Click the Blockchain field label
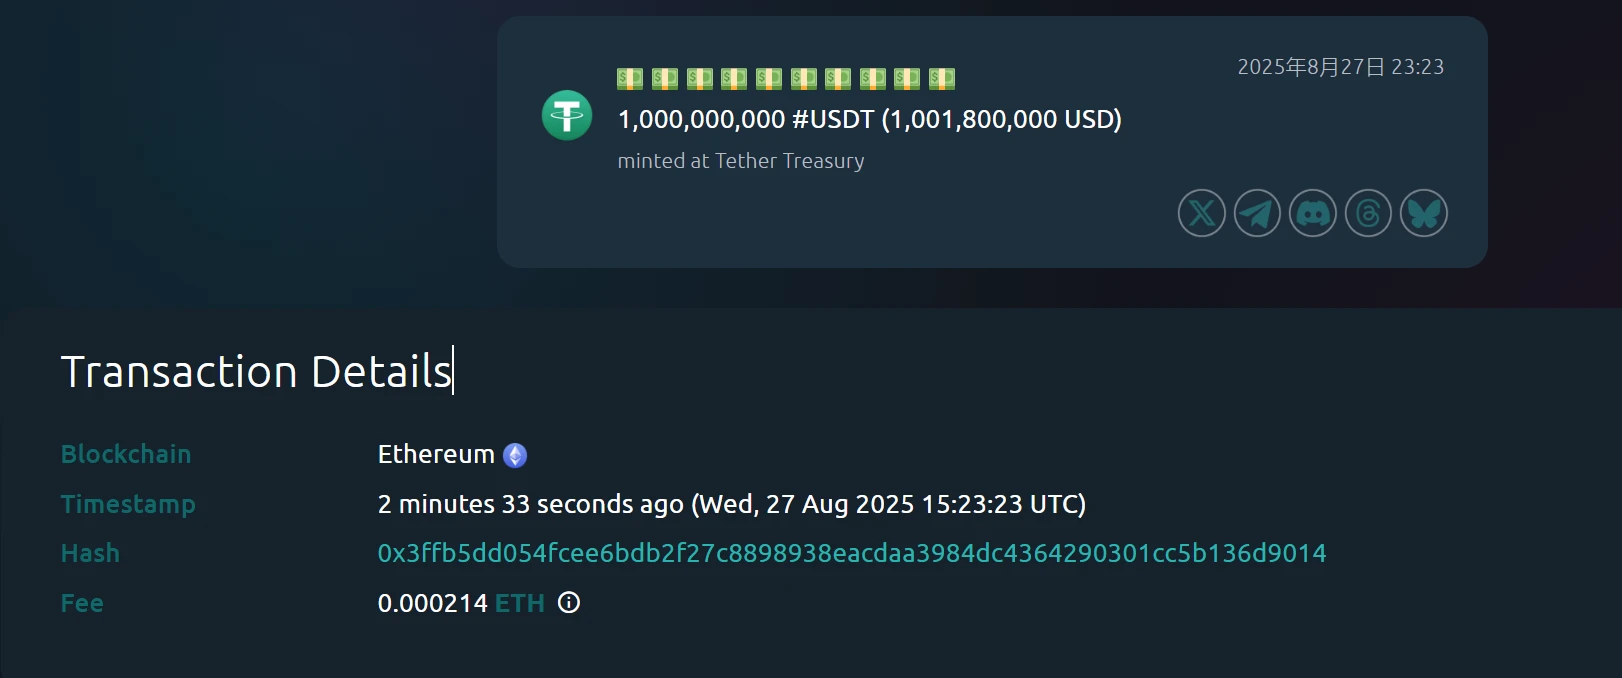Viewport: 1622px width, 678px height. 126,454
